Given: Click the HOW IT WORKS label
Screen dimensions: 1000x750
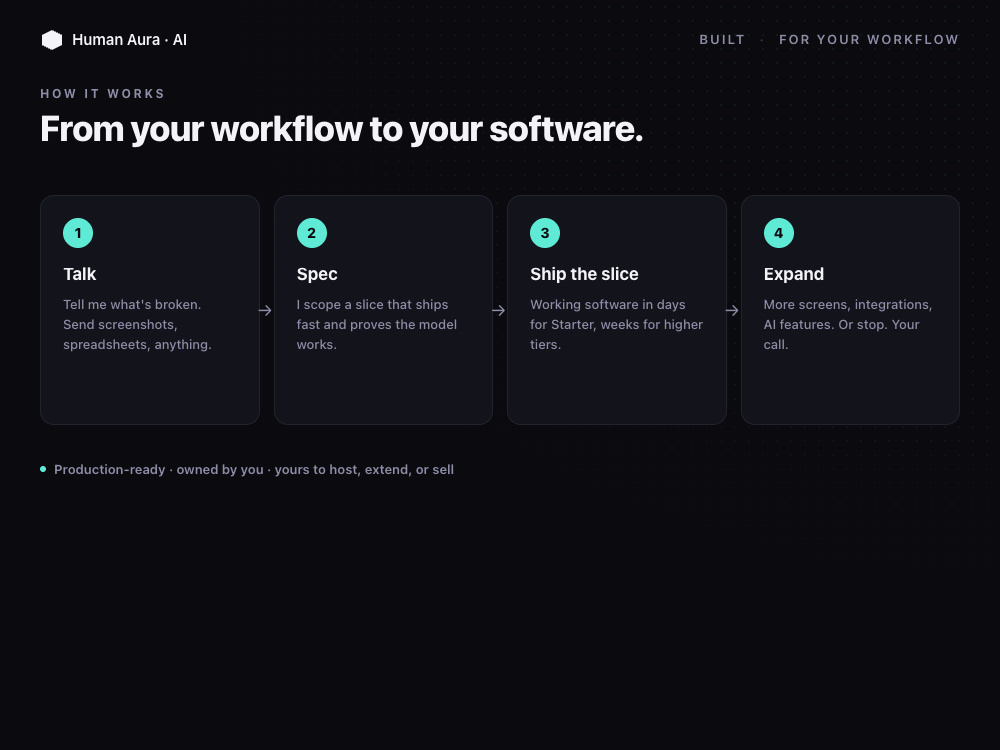Looking at the screenshot, I should [x=103, y=94].
